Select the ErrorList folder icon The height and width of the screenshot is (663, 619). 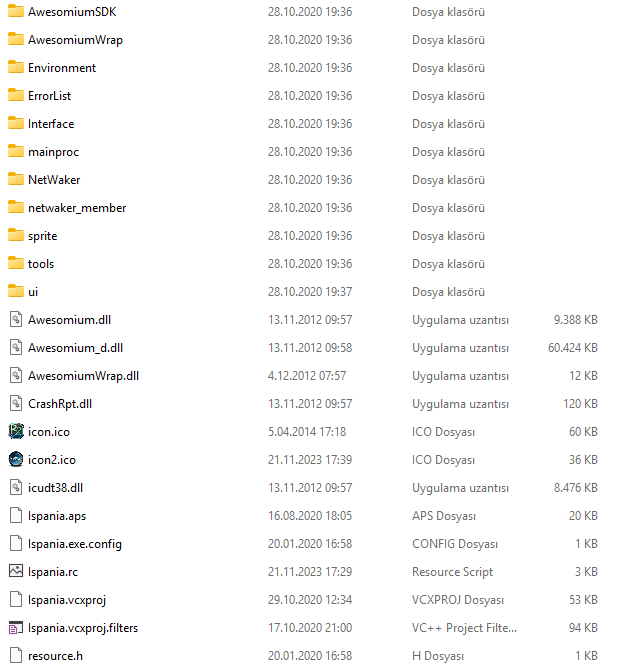(16, 95)
